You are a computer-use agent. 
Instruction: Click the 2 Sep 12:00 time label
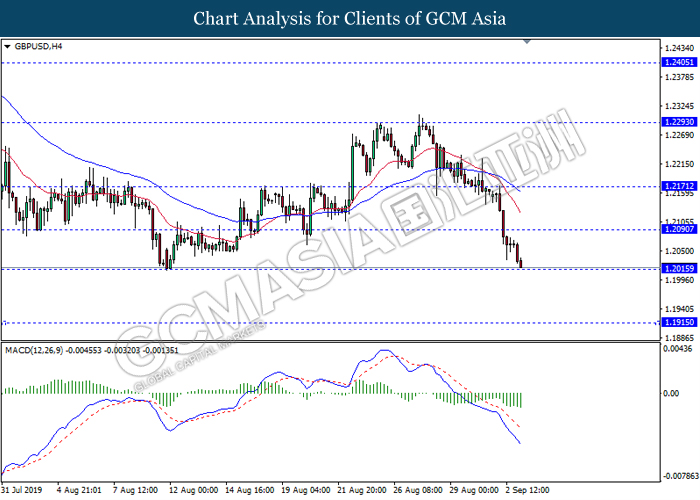point(527,490)
